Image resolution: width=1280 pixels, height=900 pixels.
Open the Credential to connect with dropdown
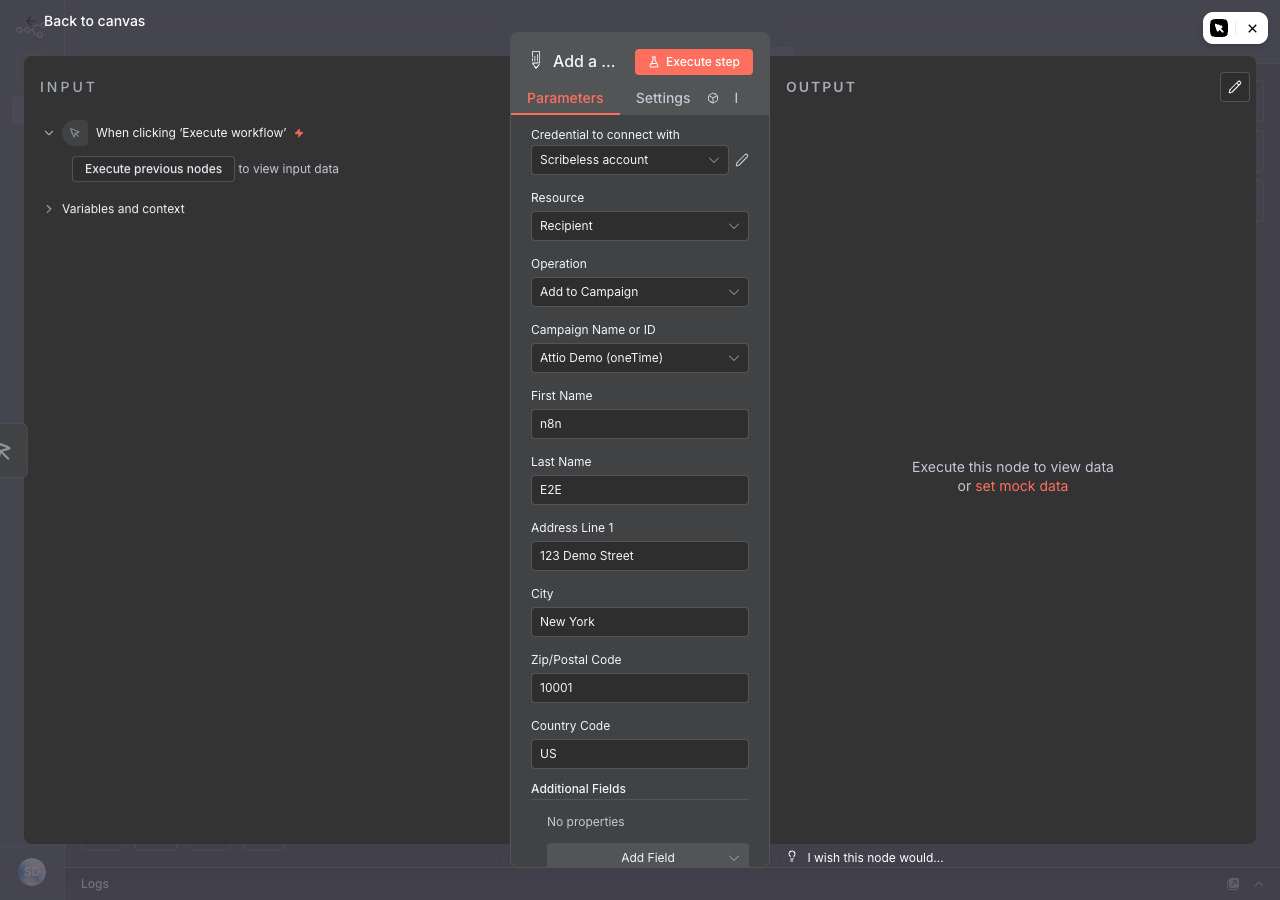630,160
